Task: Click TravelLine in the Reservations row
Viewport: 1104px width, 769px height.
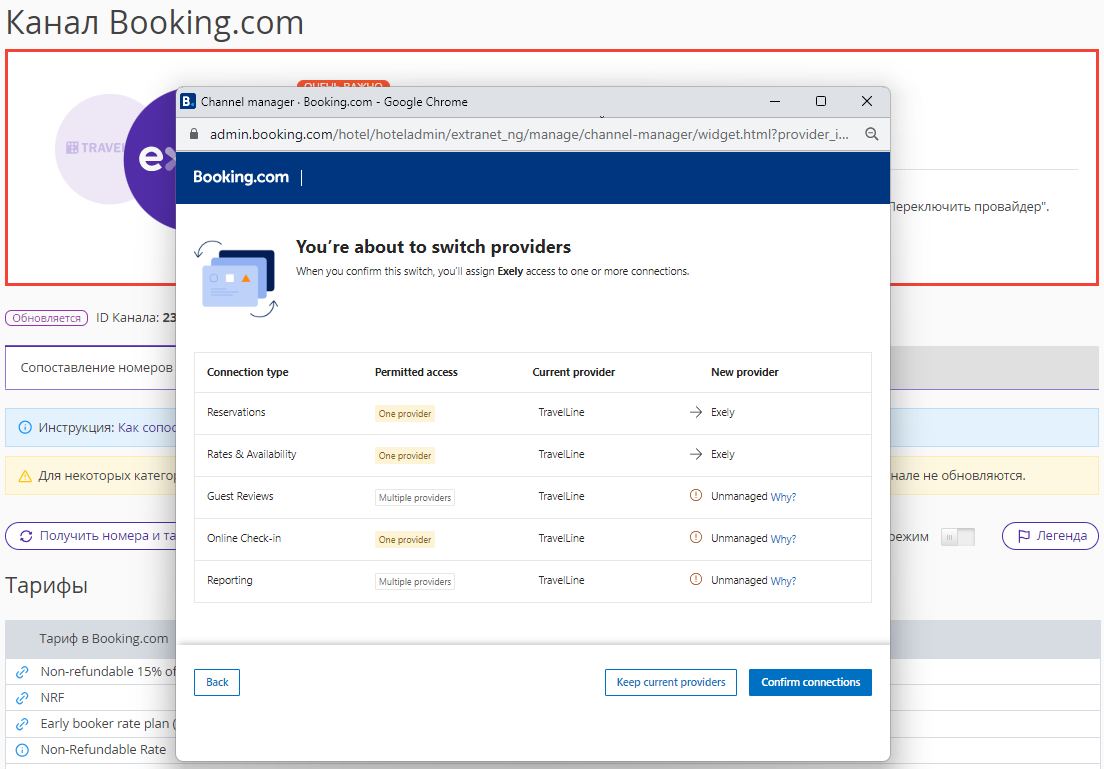Action: click(x=561, y=412)
